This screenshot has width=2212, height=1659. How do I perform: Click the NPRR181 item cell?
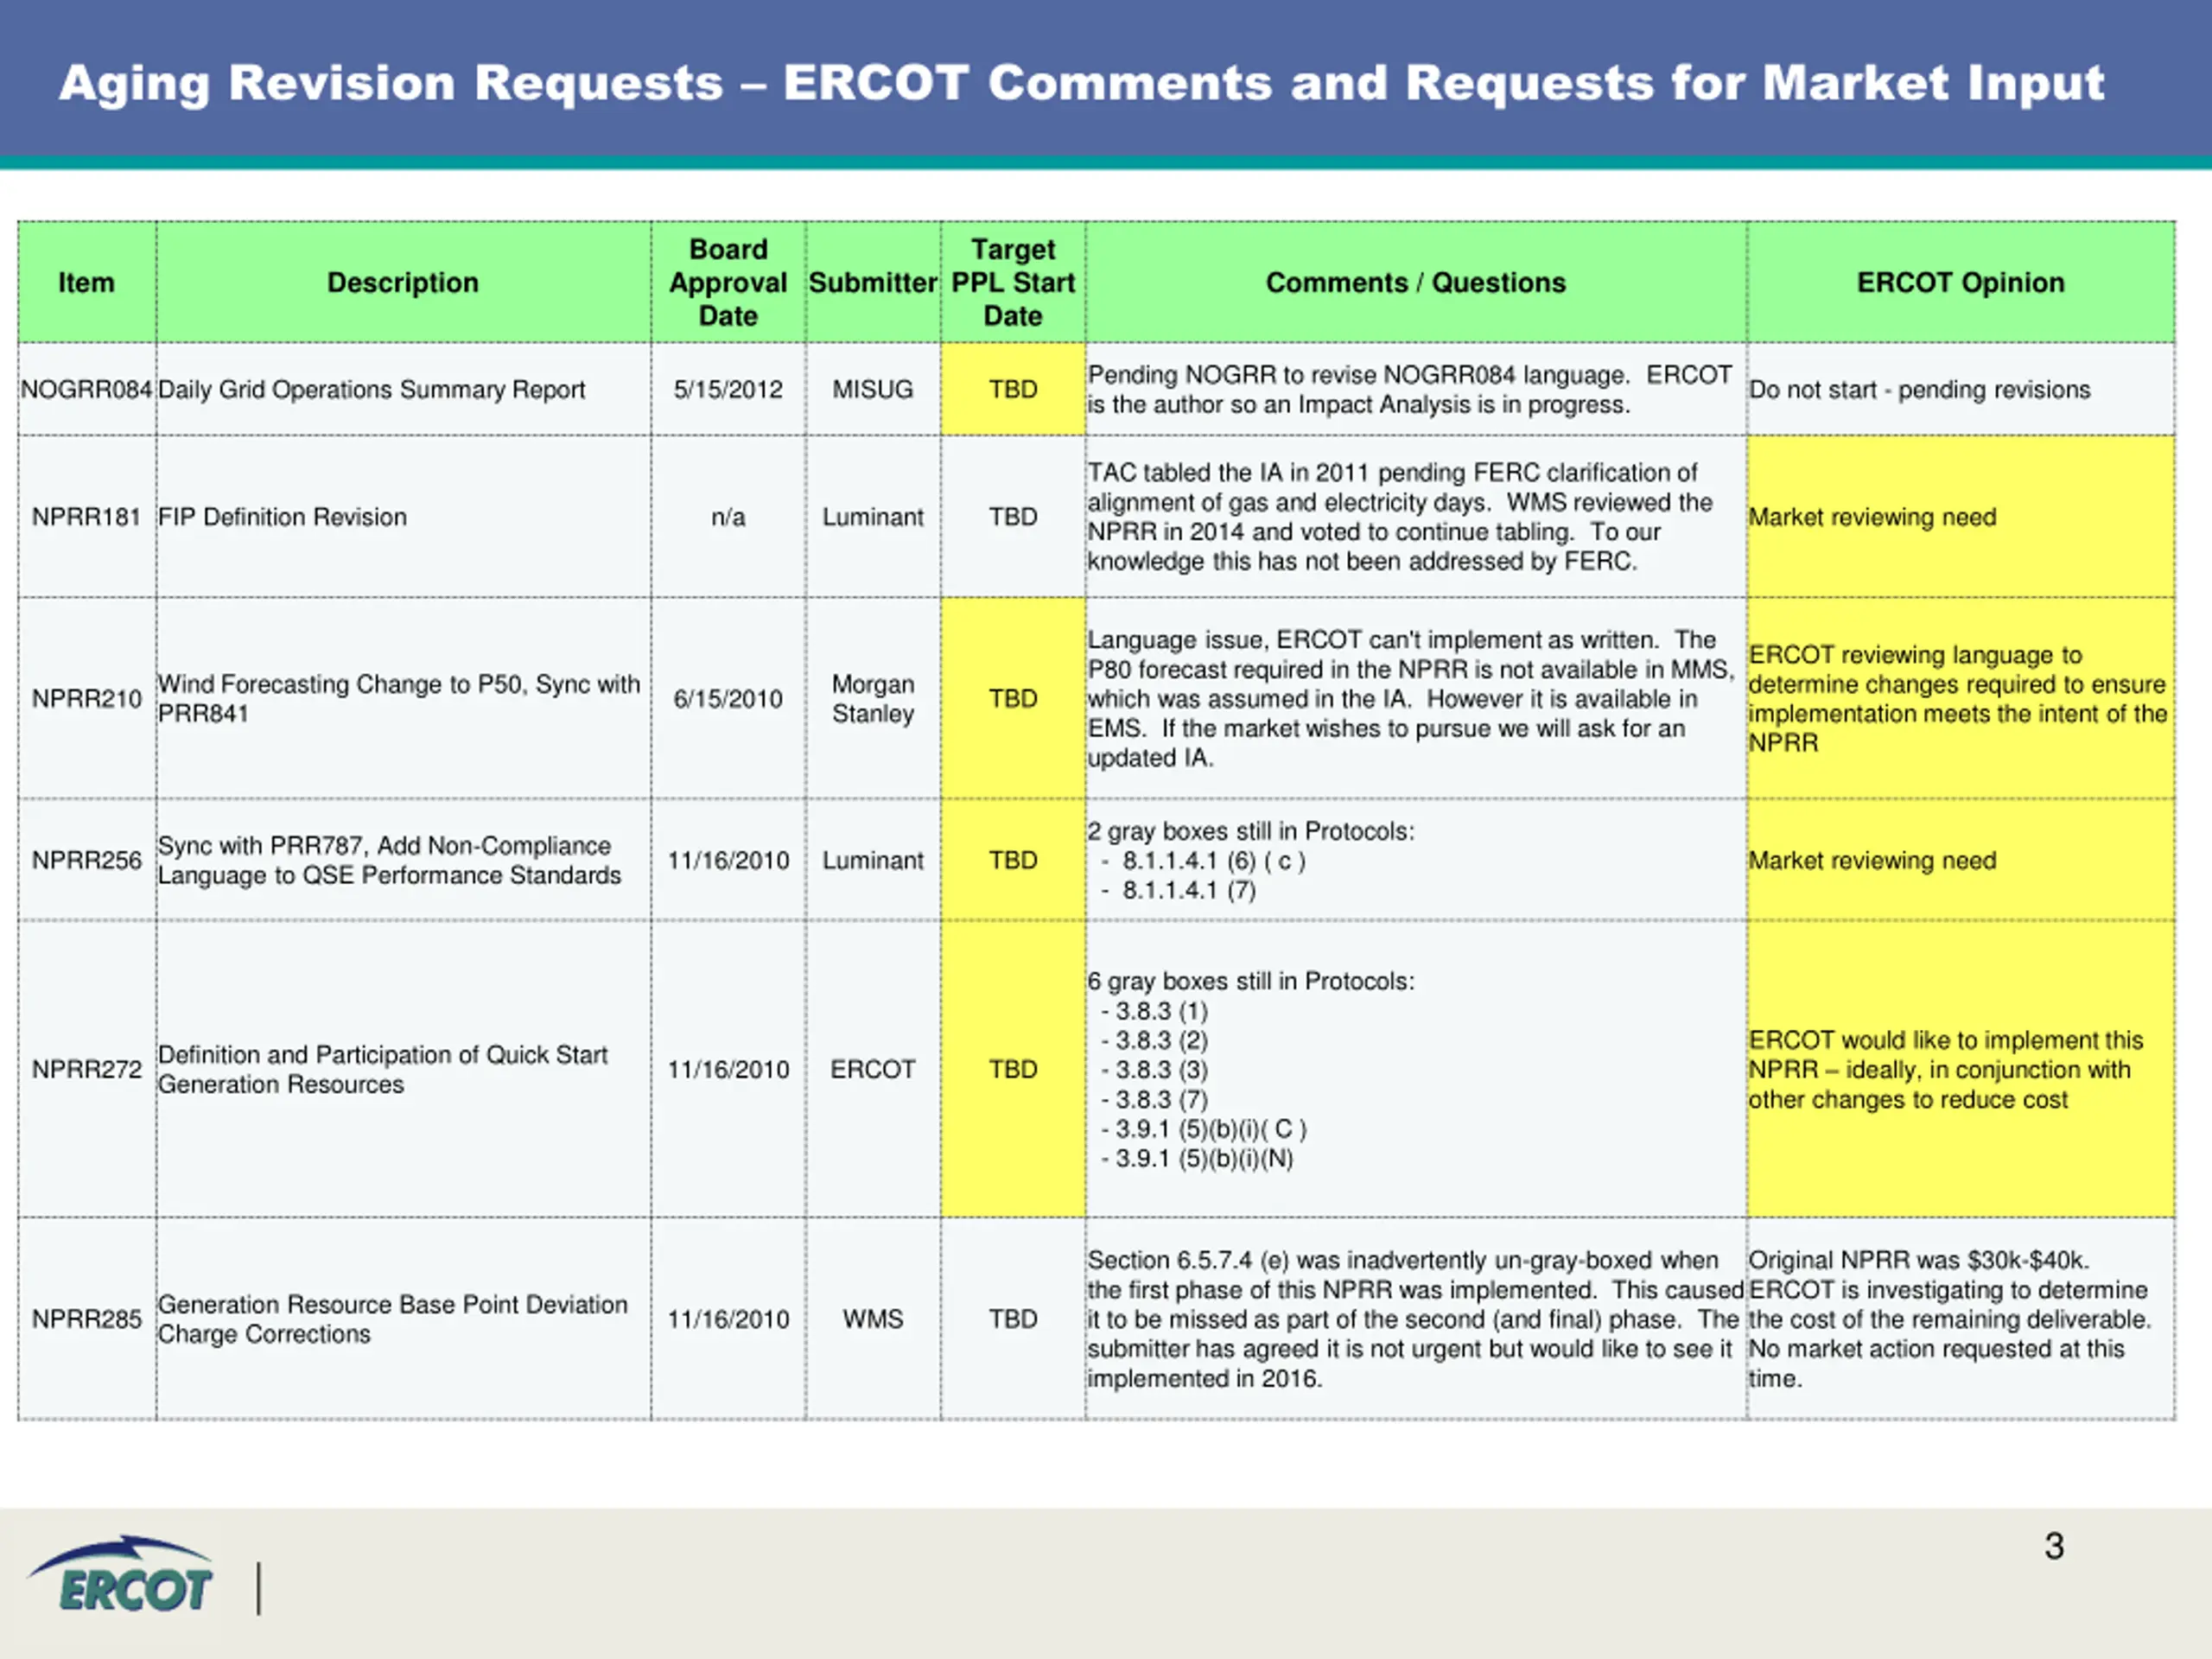point(87,517)
